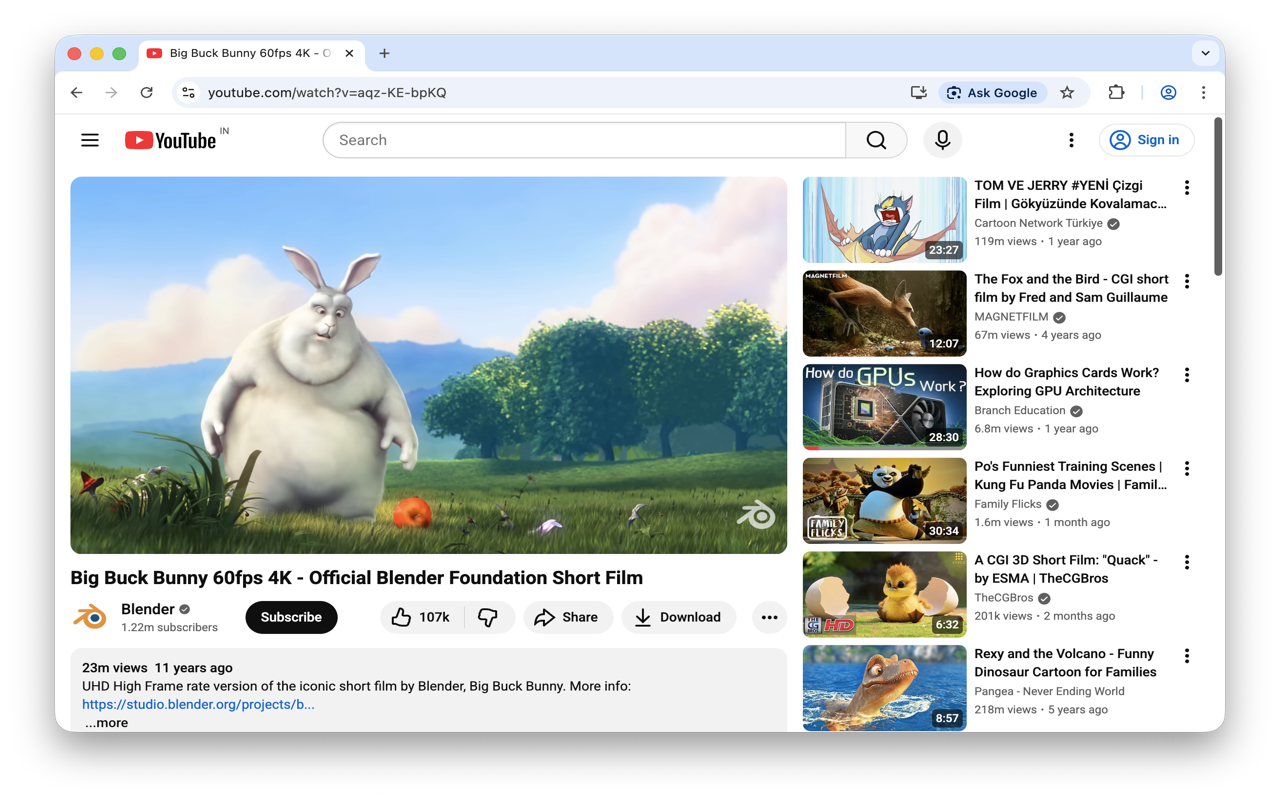Viewport: 1280px width, 800px height.
Task: Start voice search with microphone icon
Action: pos(942,140)
